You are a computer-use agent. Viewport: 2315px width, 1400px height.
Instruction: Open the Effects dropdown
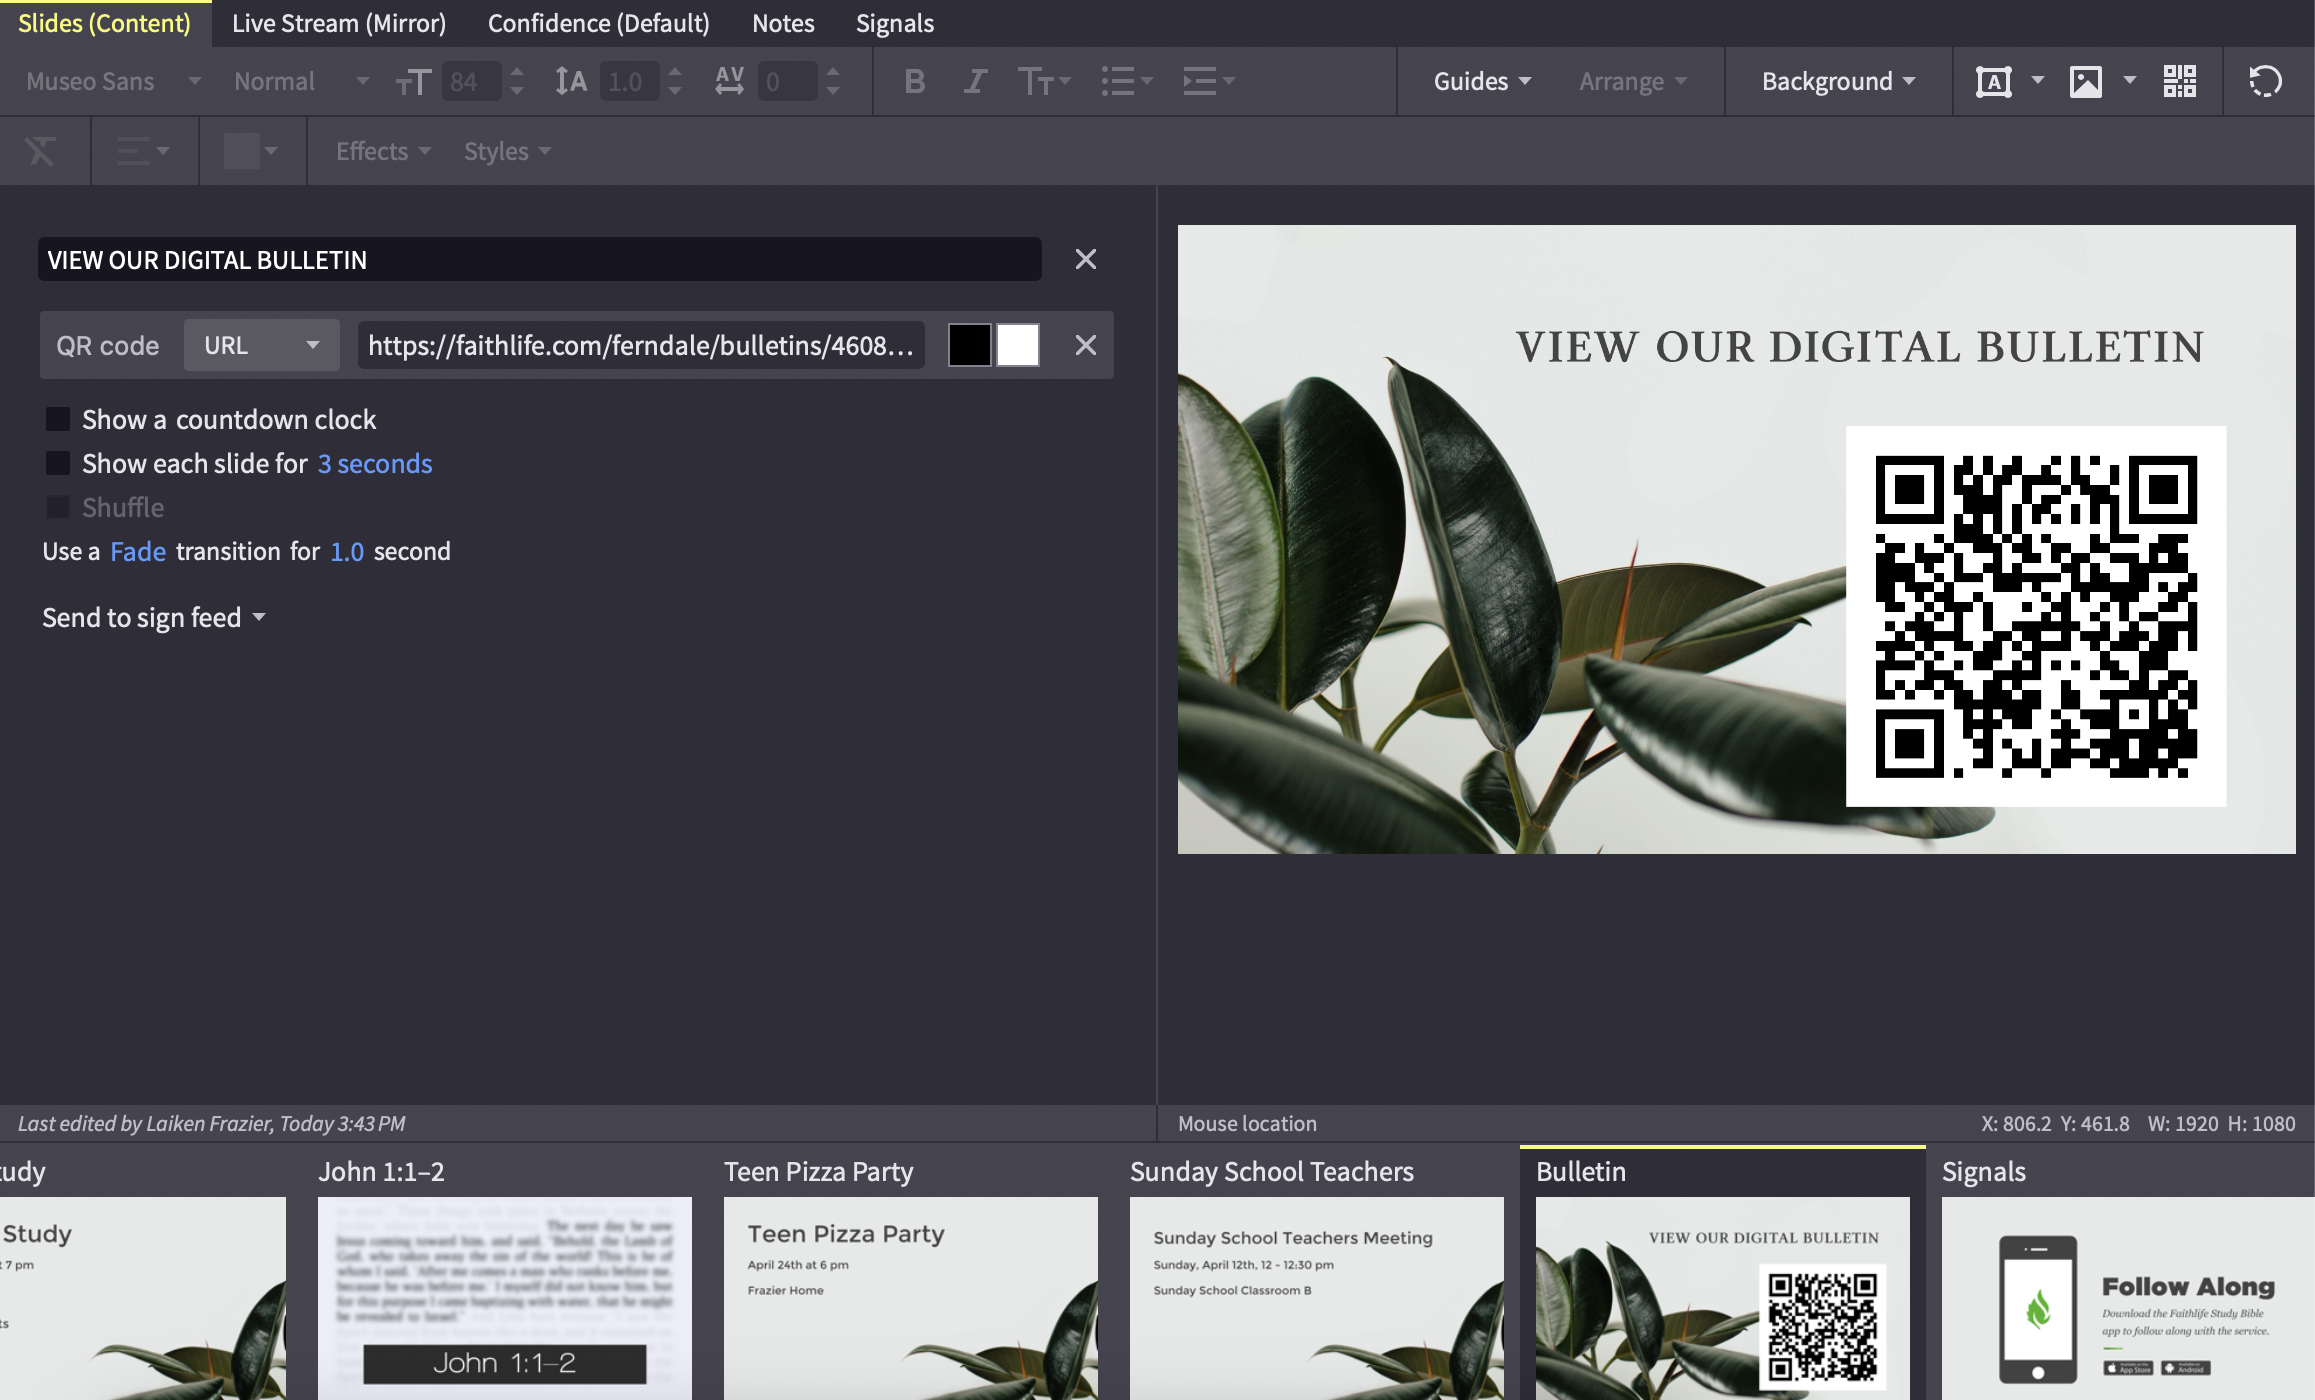(383, 151)
